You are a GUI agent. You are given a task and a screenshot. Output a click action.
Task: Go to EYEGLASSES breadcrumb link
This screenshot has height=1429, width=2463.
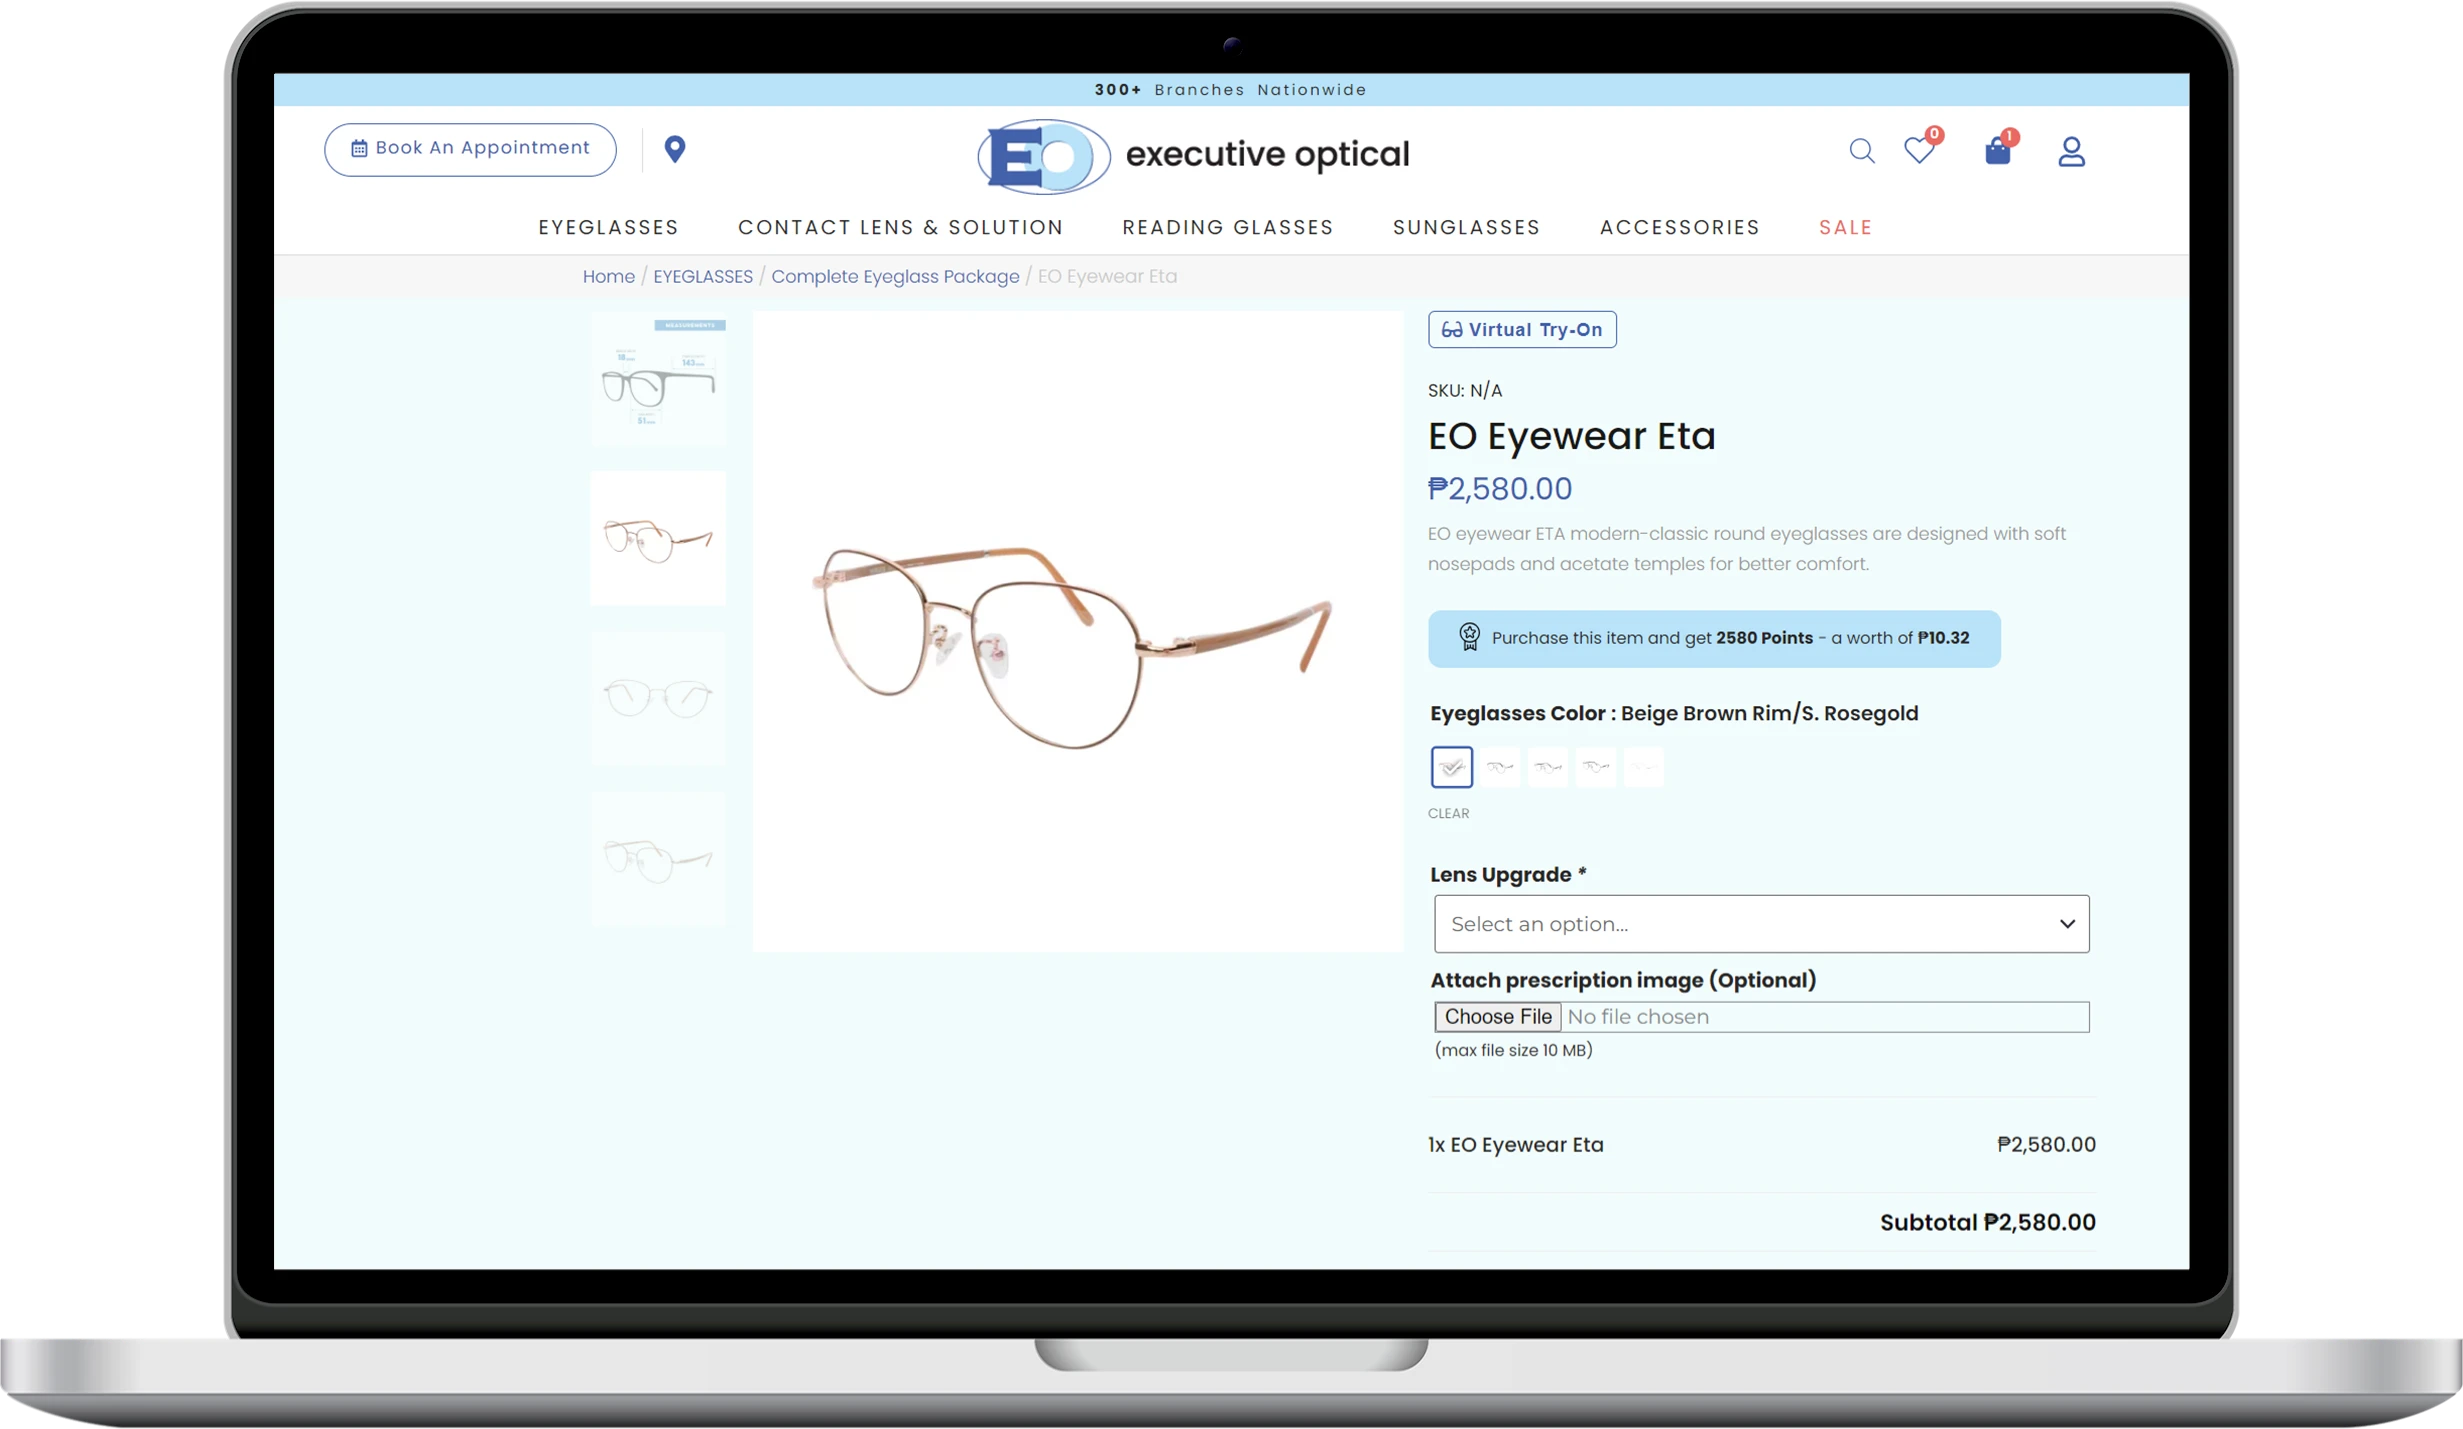702,276
